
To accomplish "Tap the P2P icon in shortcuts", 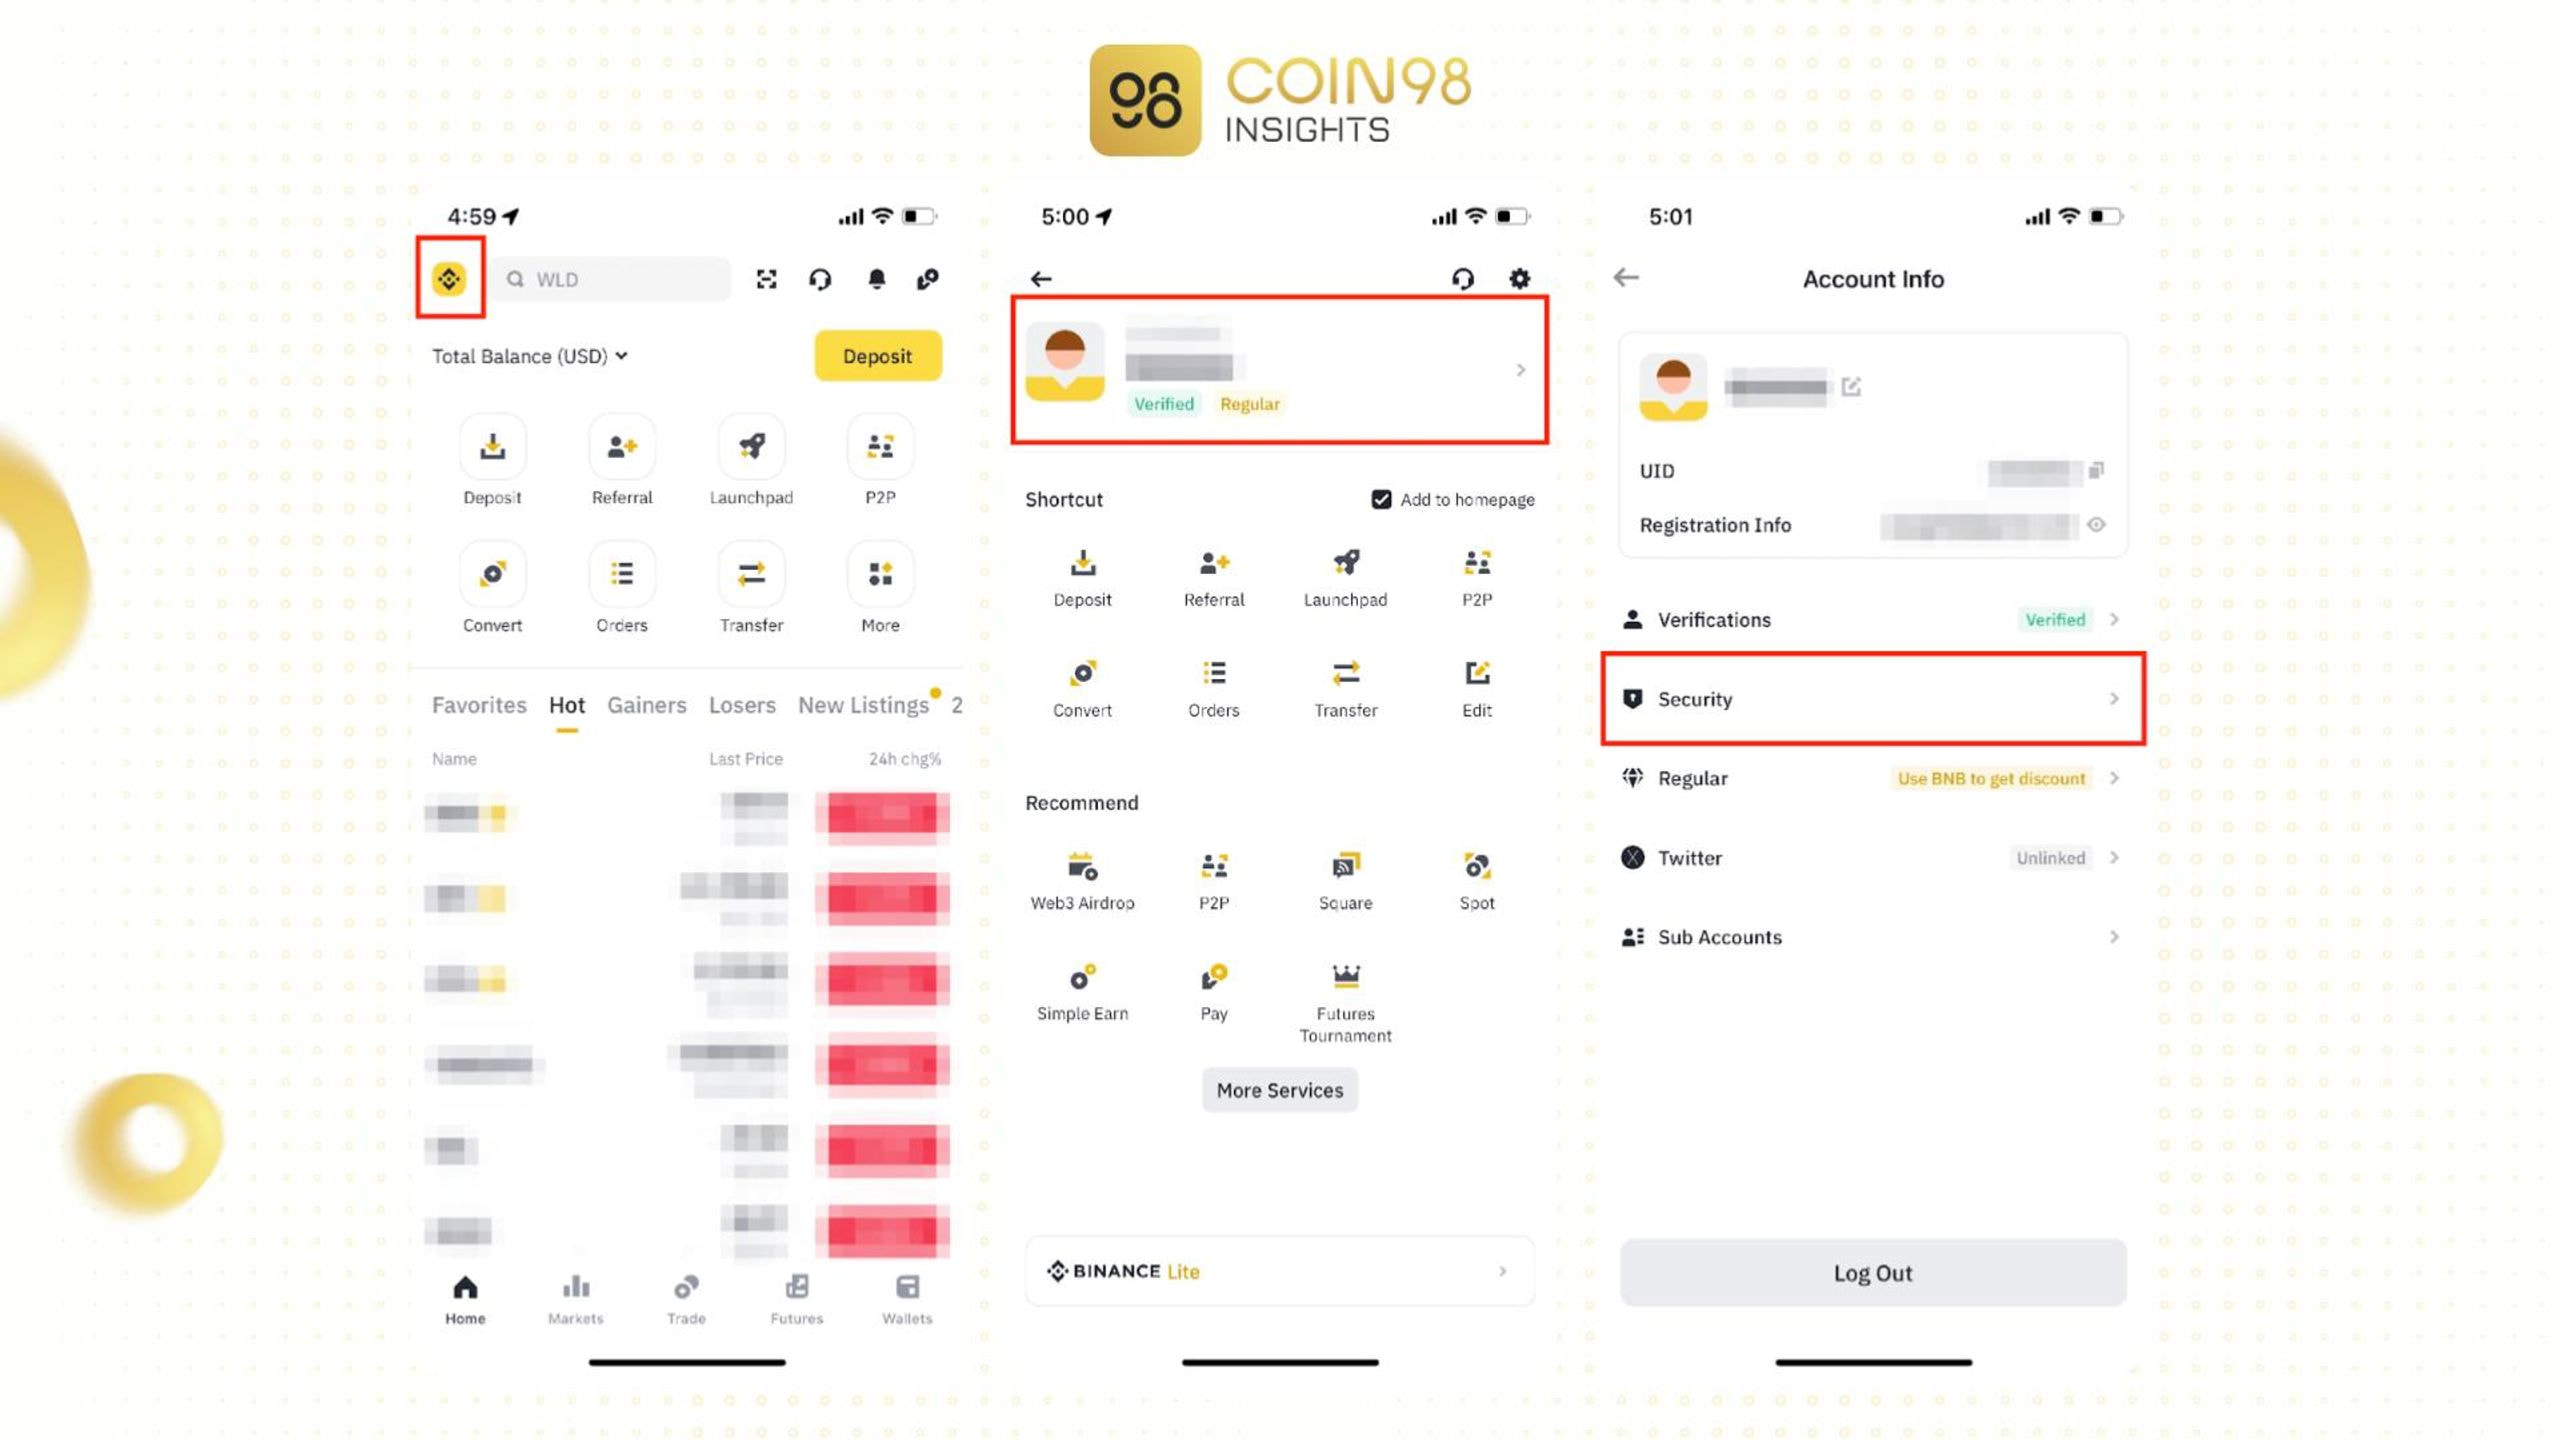I will (1477, 573).
